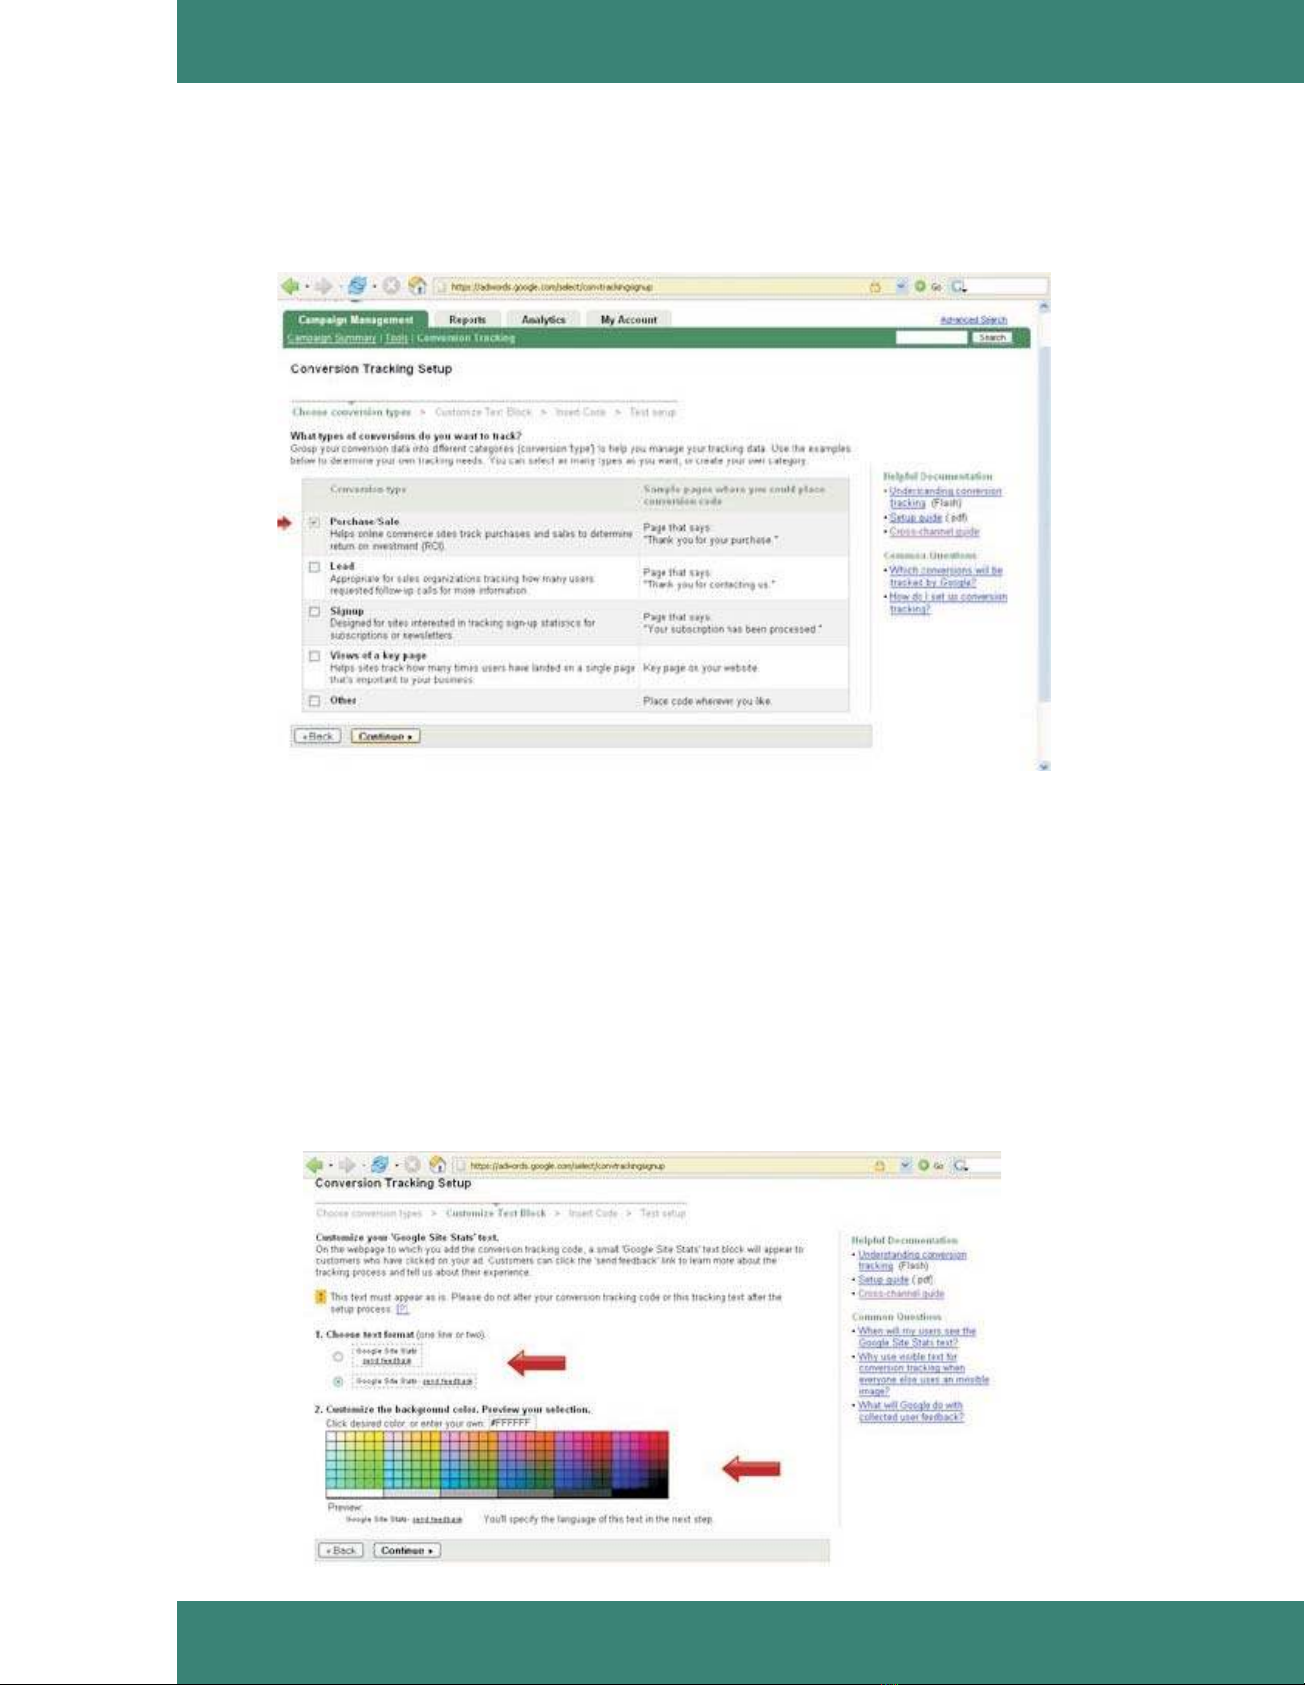Uncheck the Purchase/Sale conversion type checkbox
The width and height of the screenshot is (1305, 1685).
click(x=314, y=523)
